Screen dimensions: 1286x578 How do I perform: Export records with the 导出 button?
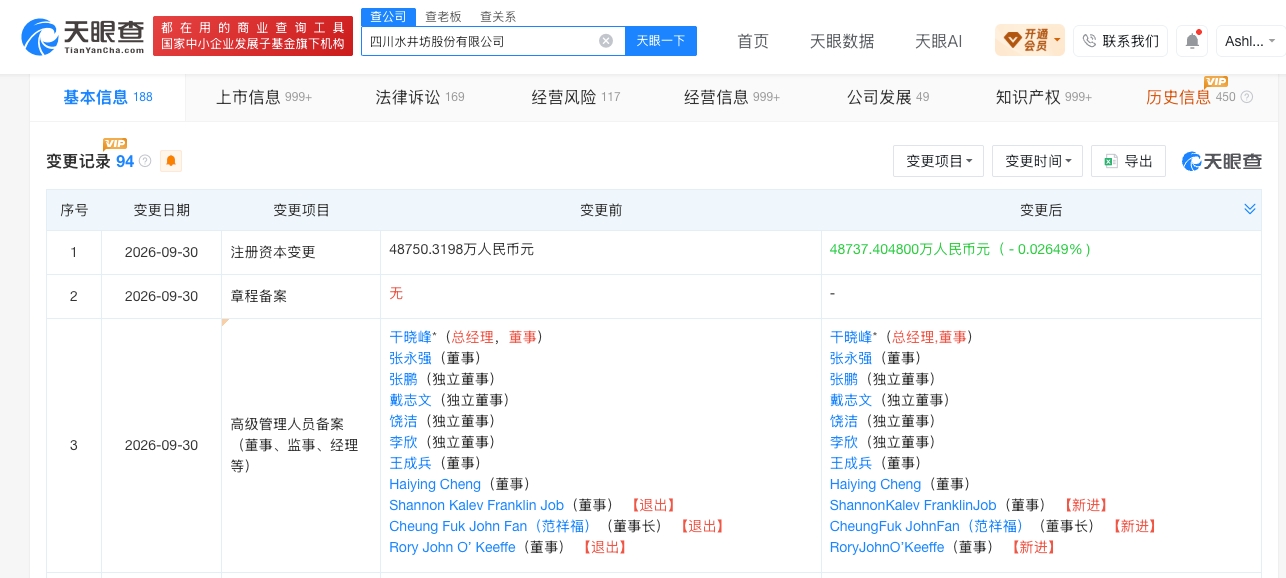click(x=1129, y=161)
